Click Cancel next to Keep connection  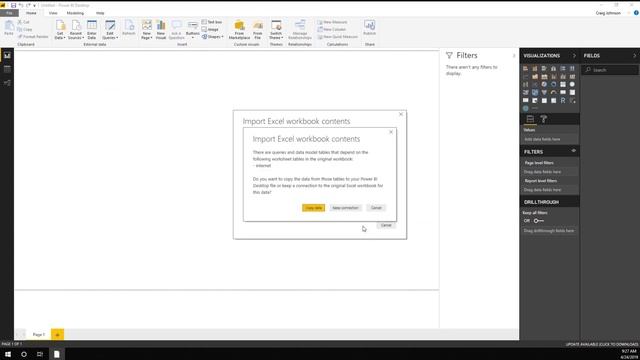376,208
